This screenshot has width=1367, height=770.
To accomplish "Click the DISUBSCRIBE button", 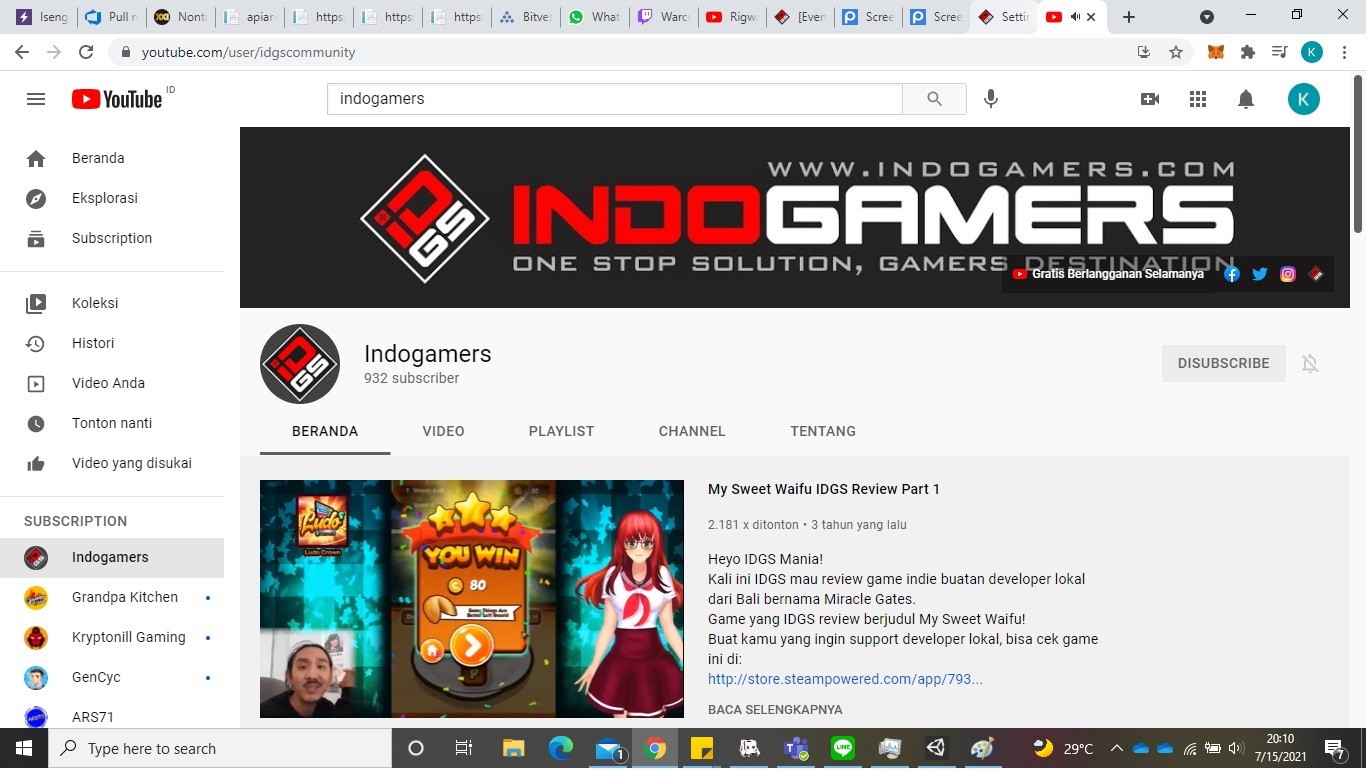I will point(1223,363).
